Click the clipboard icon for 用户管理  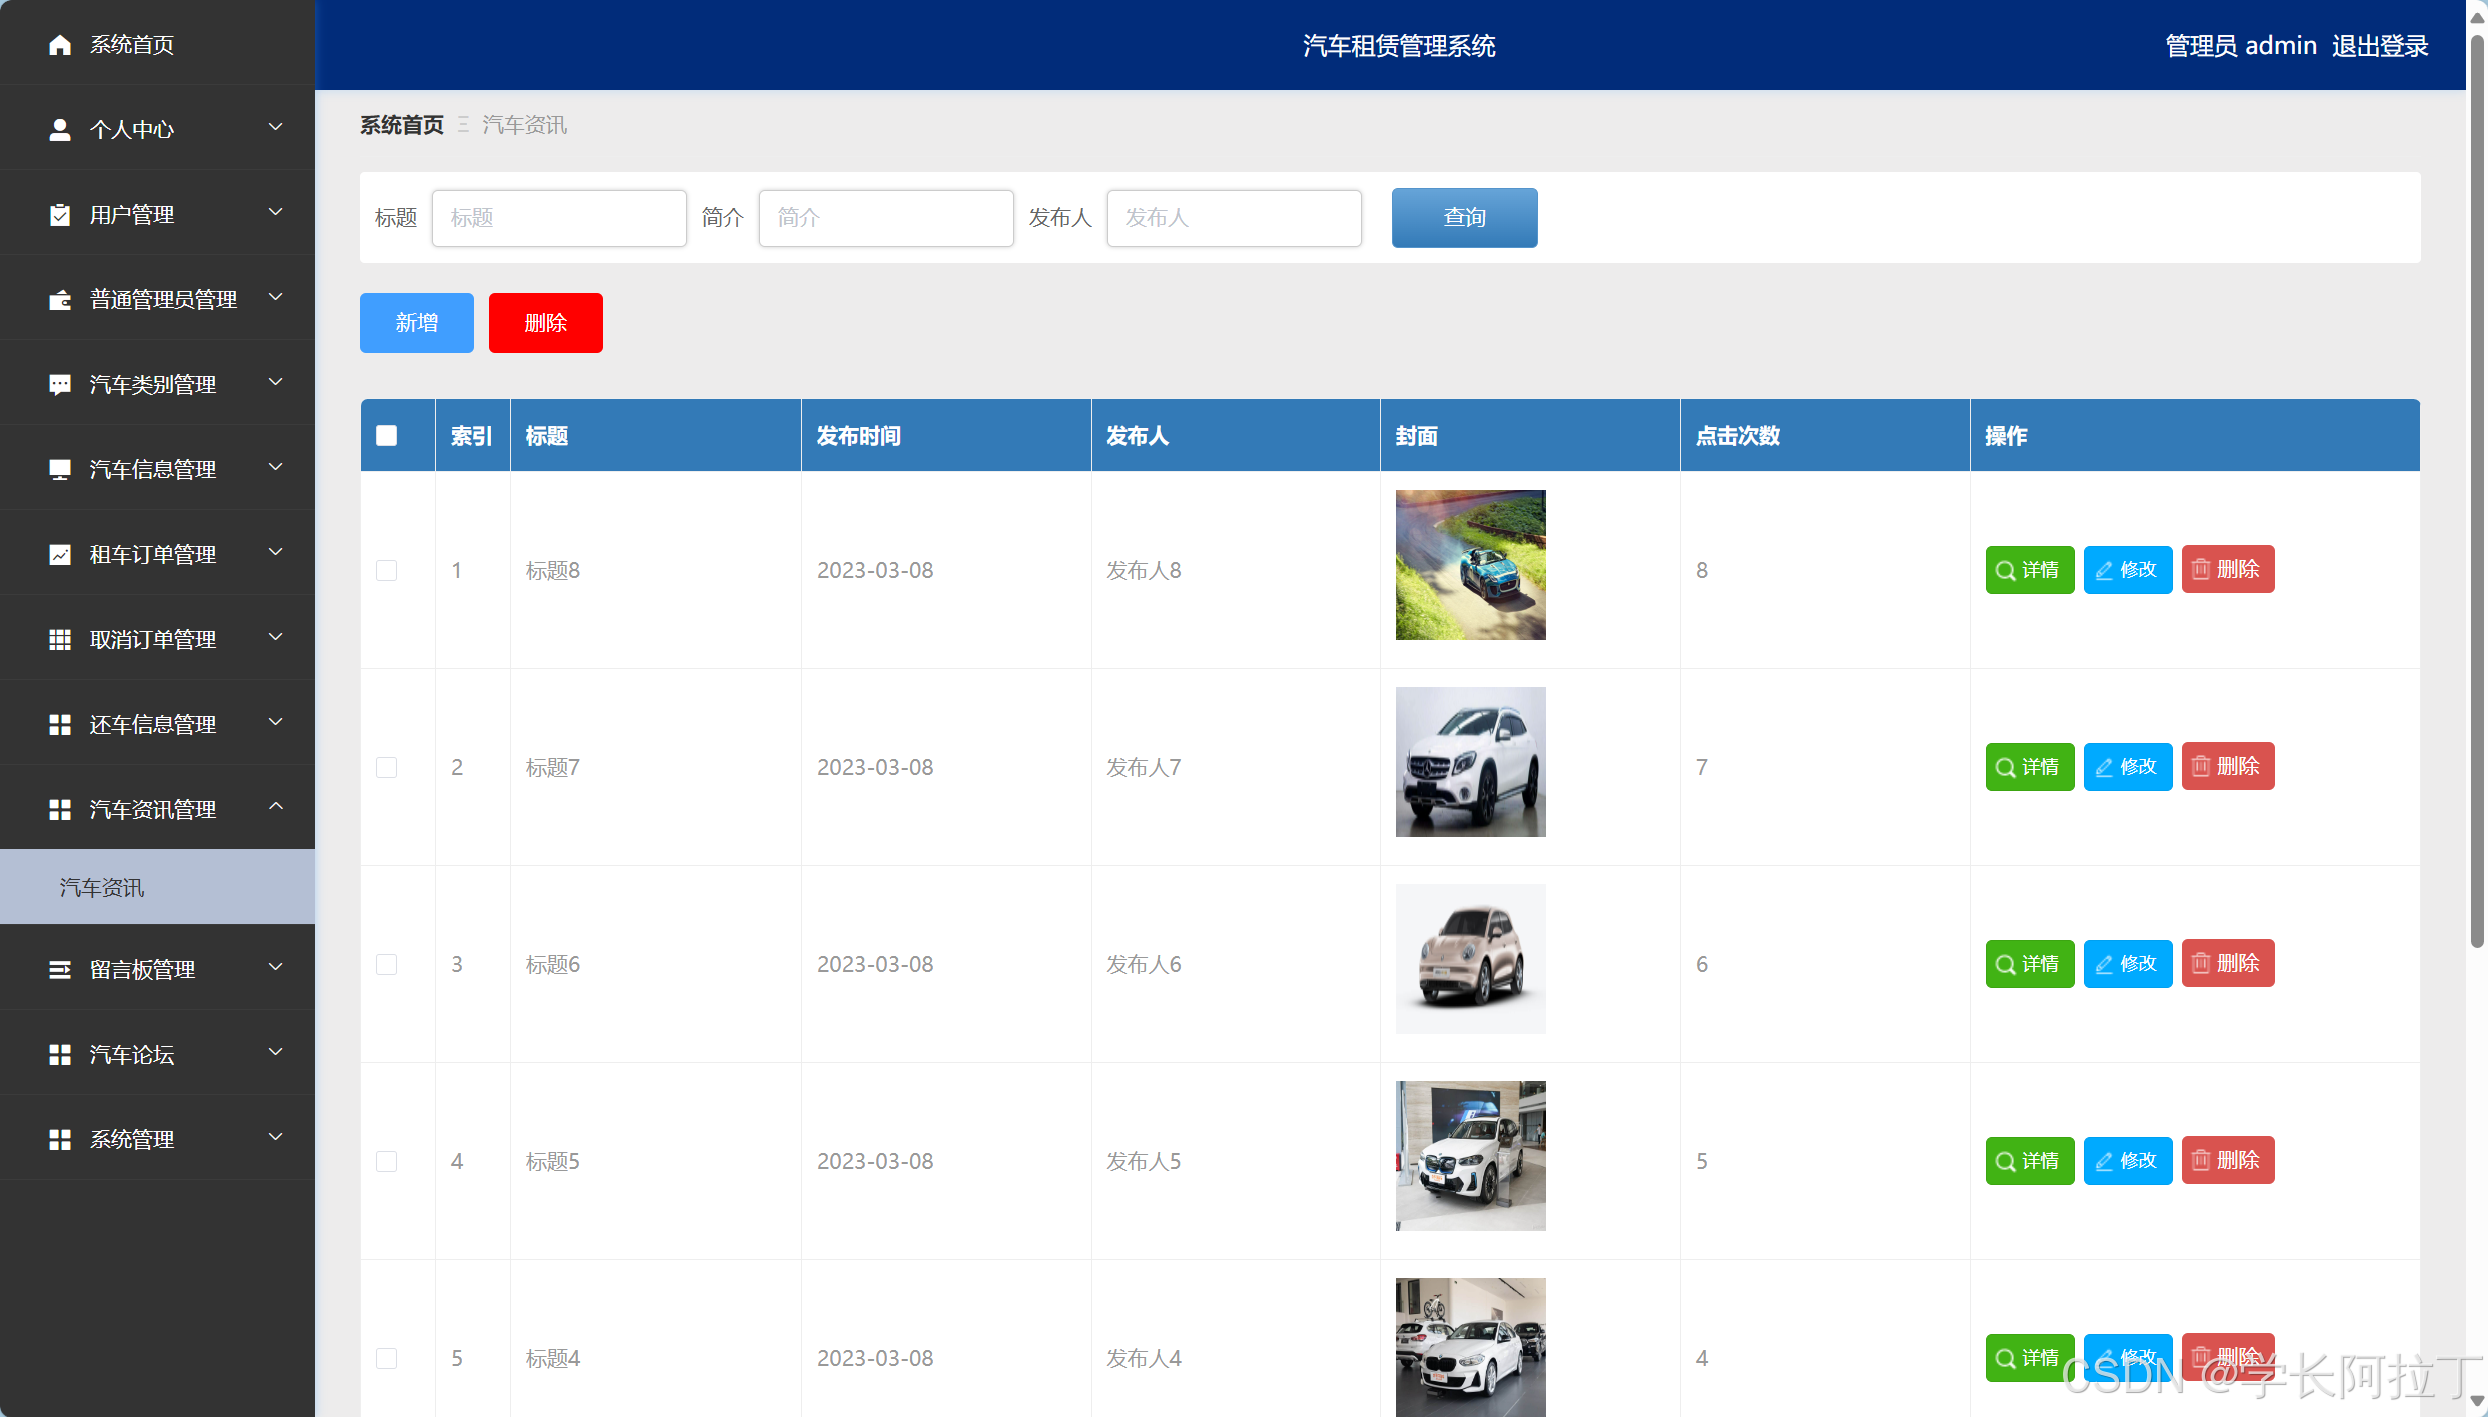[x=60, y=215]
